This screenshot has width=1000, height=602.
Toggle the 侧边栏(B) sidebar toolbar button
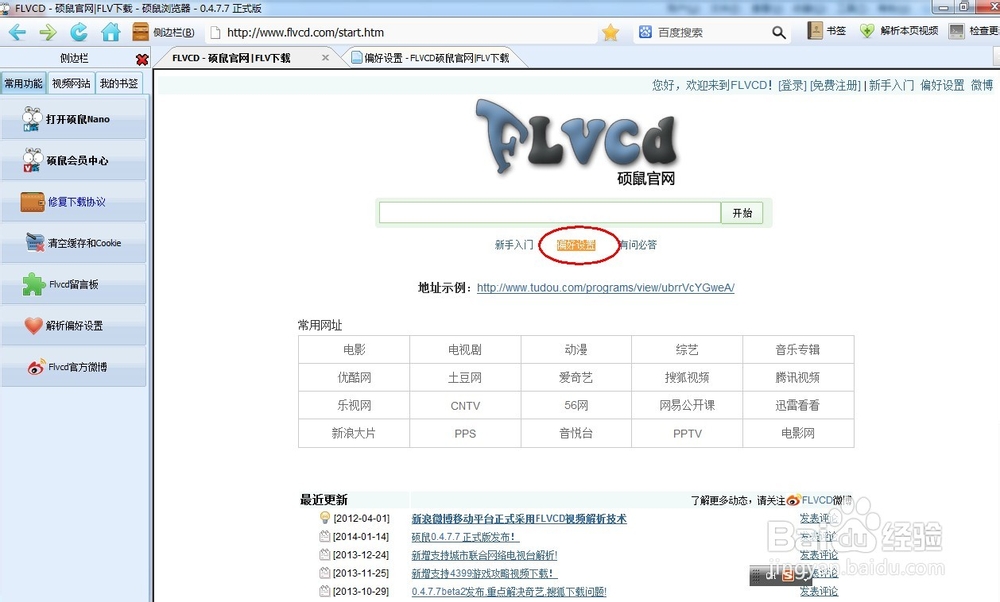pos(163,32)
